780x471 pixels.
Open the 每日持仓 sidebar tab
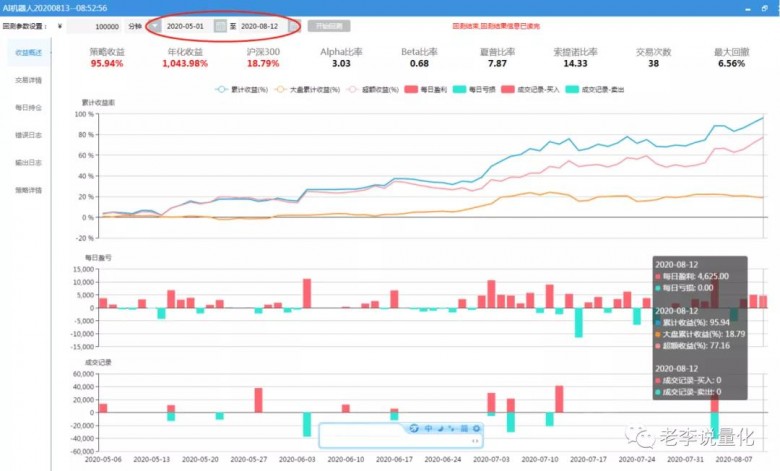[28, 107]
